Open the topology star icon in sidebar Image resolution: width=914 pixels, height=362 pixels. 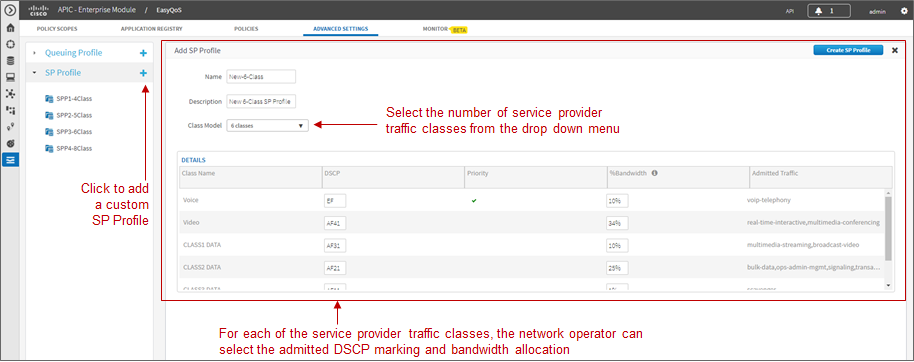point(10,93)
